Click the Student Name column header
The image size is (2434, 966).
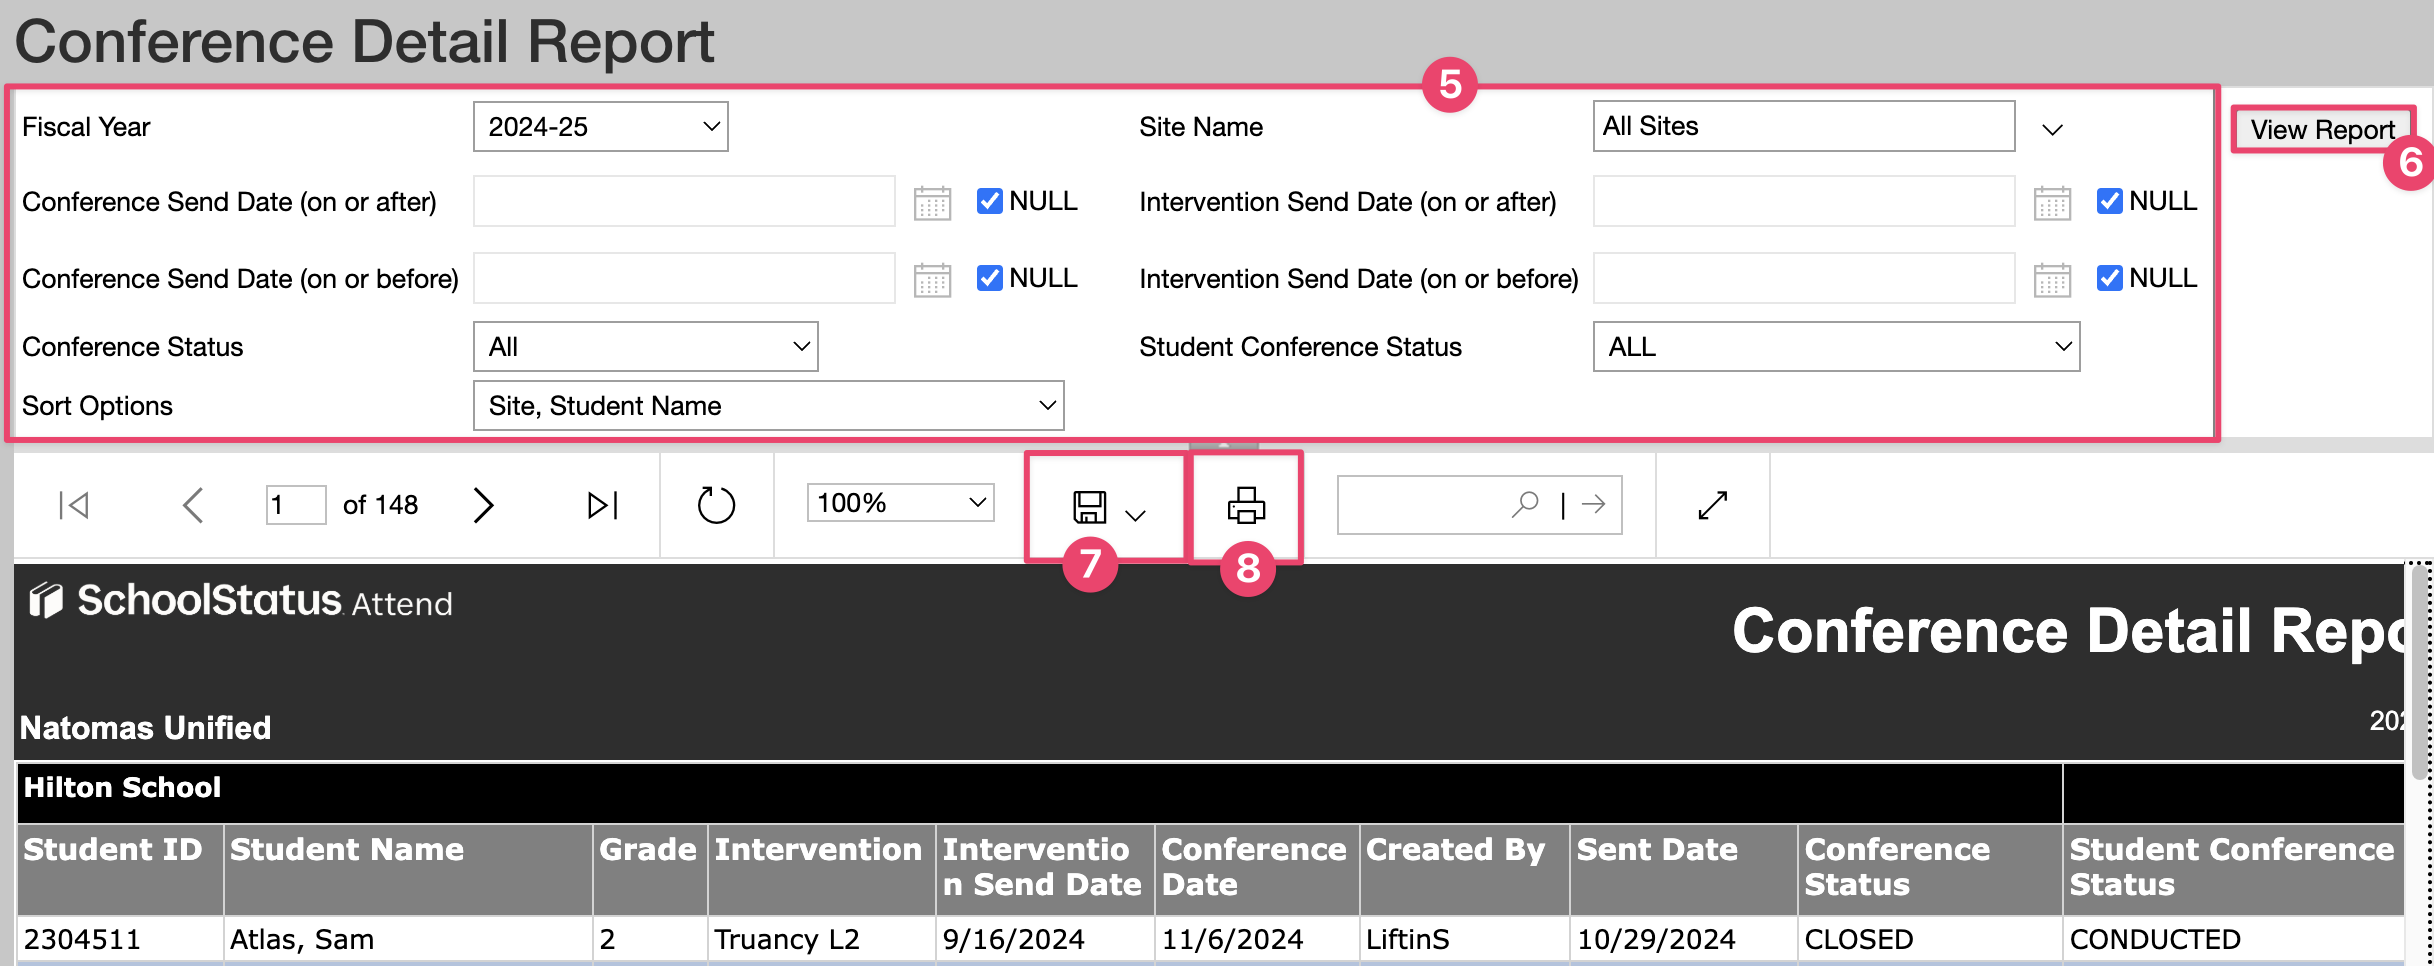tap(408, 868)
